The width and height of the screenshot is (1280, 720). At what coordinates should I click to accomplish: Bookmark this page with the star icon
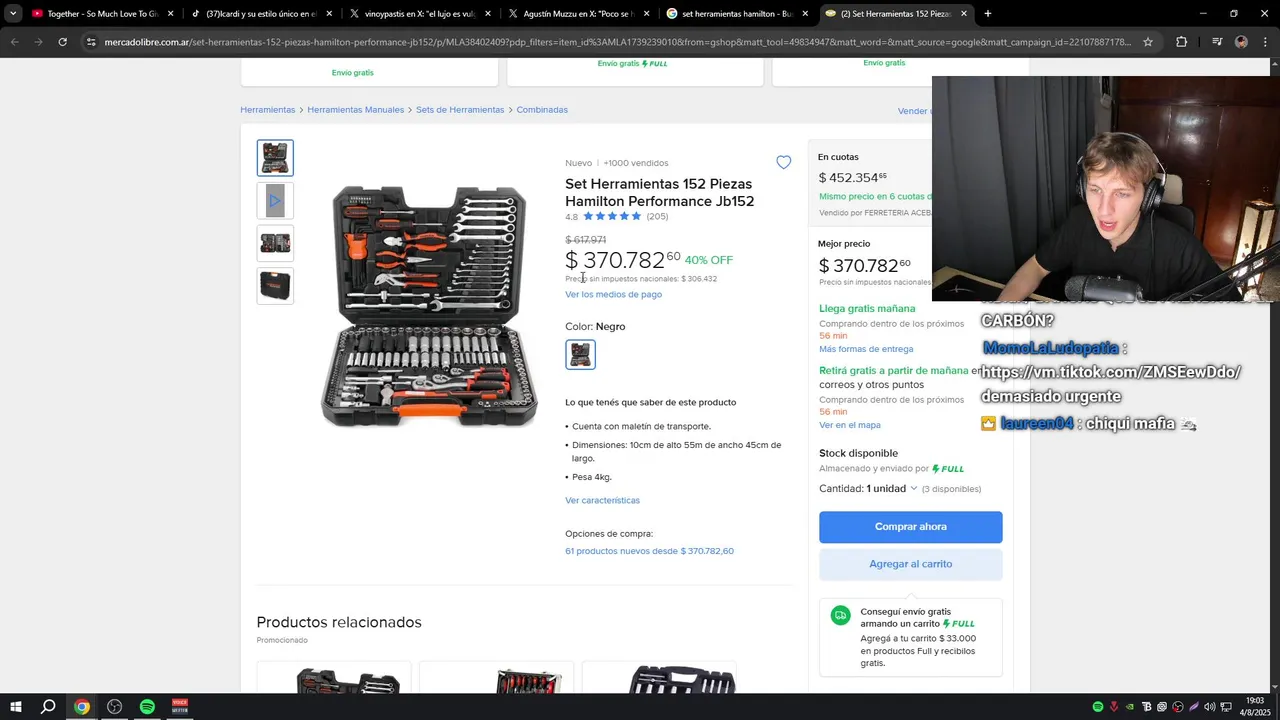click(1148, 42)
